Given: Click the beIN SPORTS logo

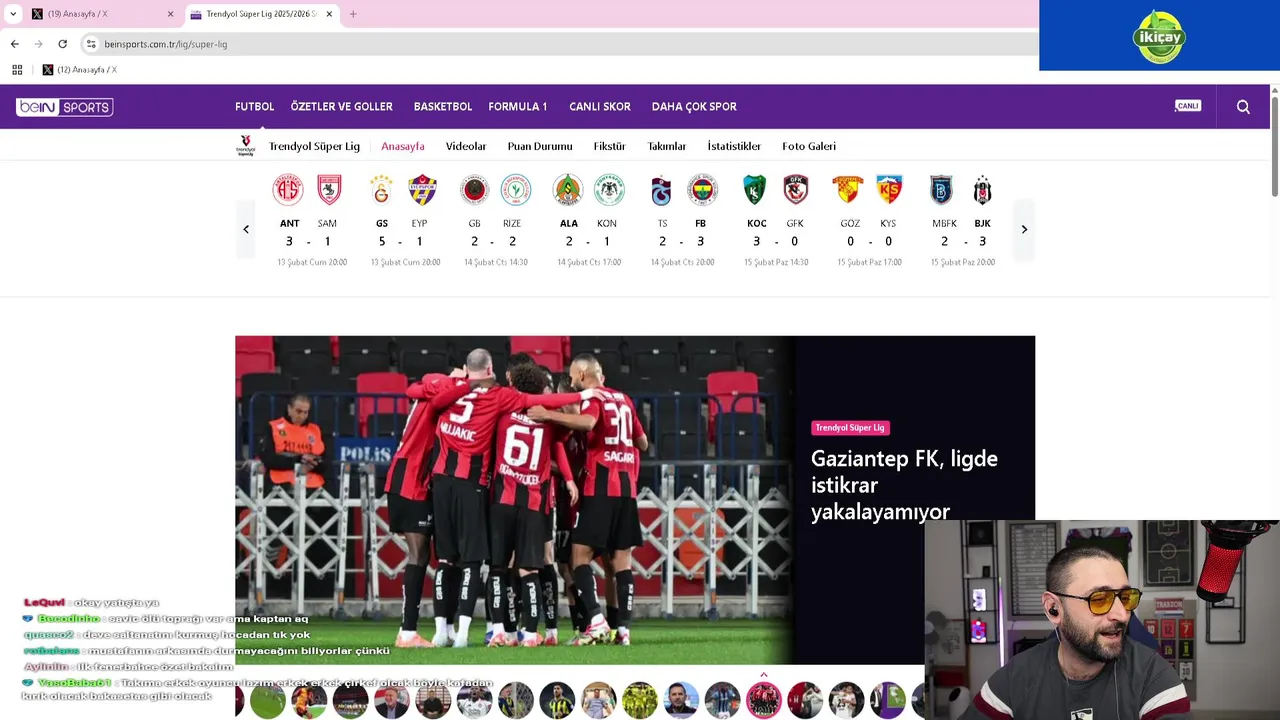Looking at the screenshot, I should (x=65, y=107).
